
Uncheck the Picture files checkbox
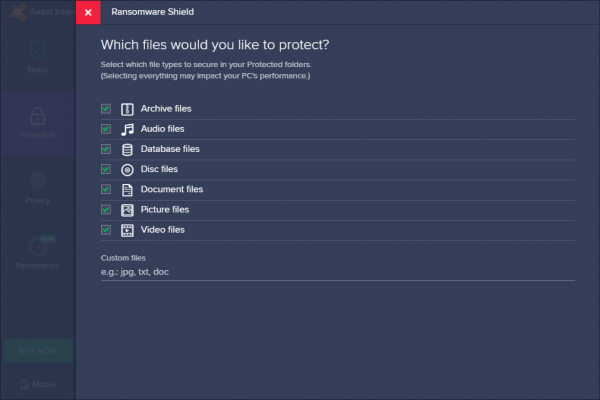tap(106, 210)
